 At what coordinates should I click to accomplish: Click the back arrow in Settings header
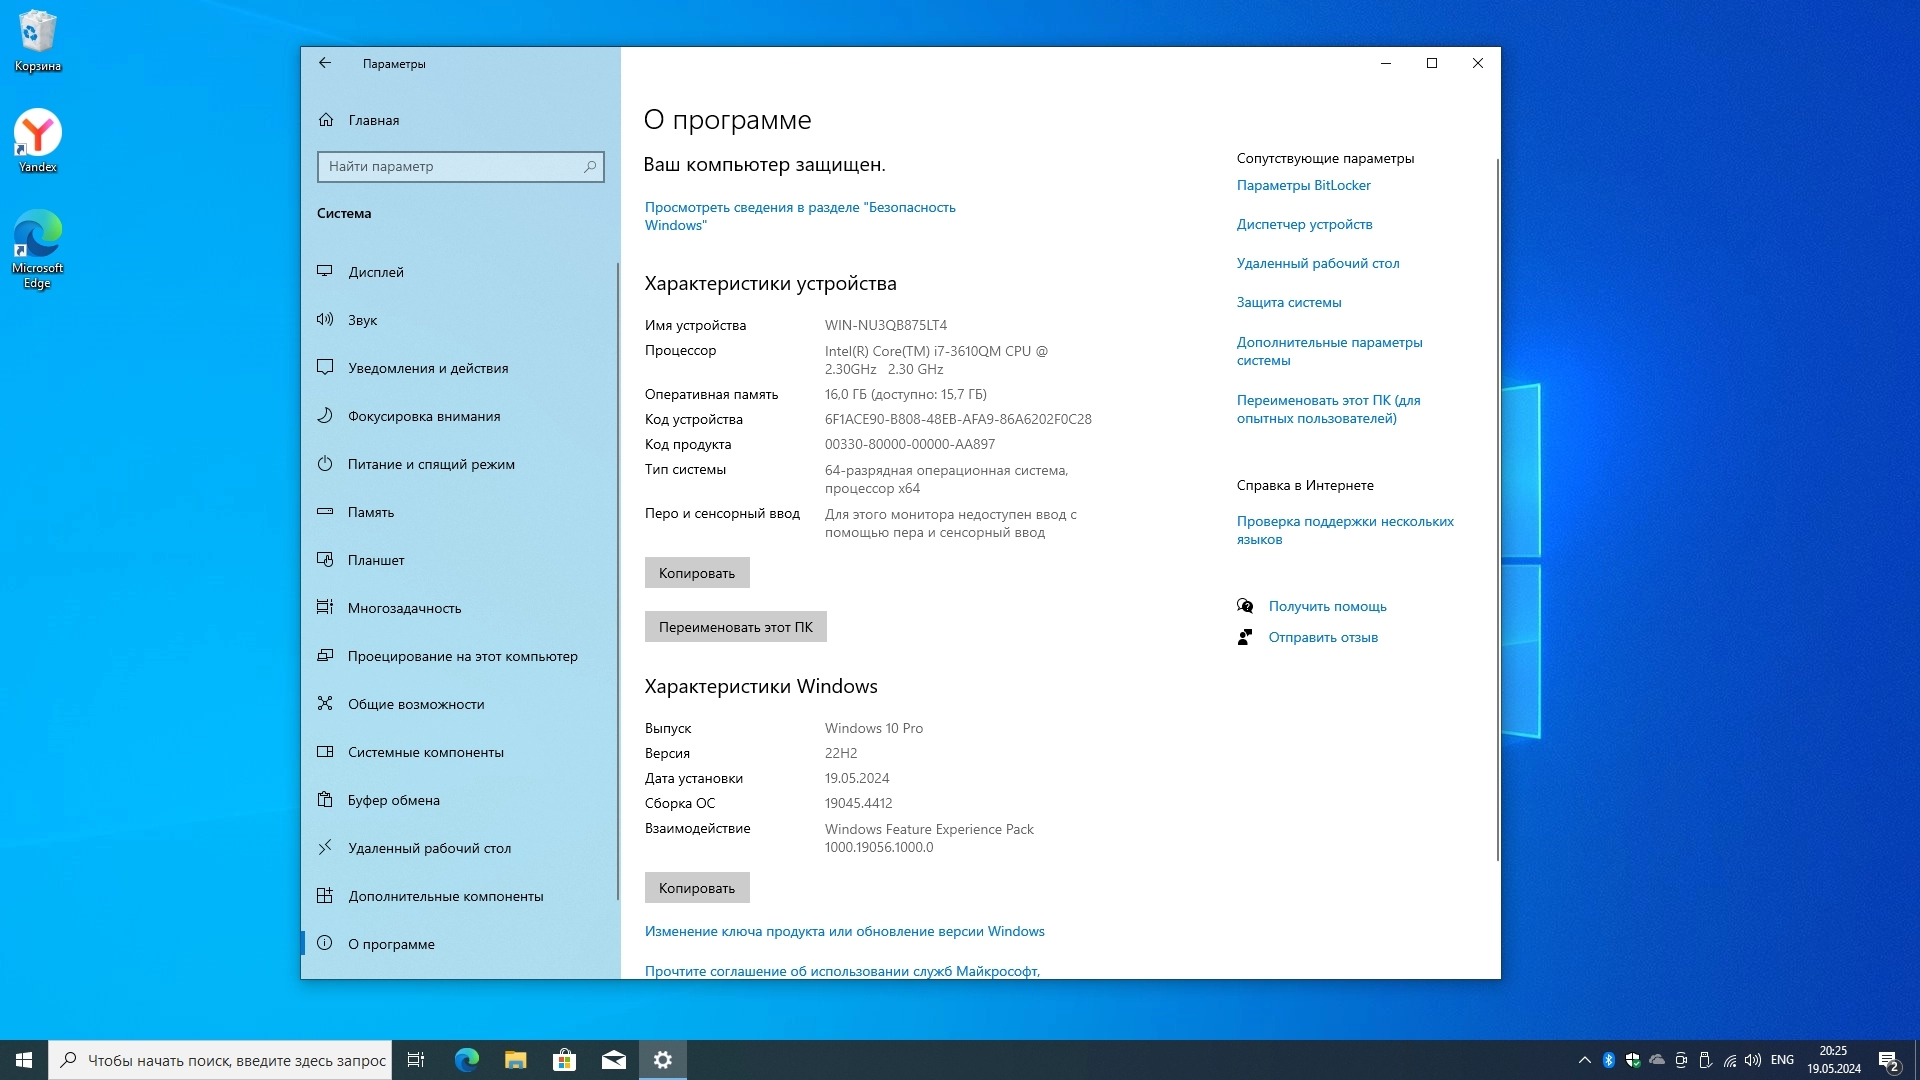click(325, 63)
